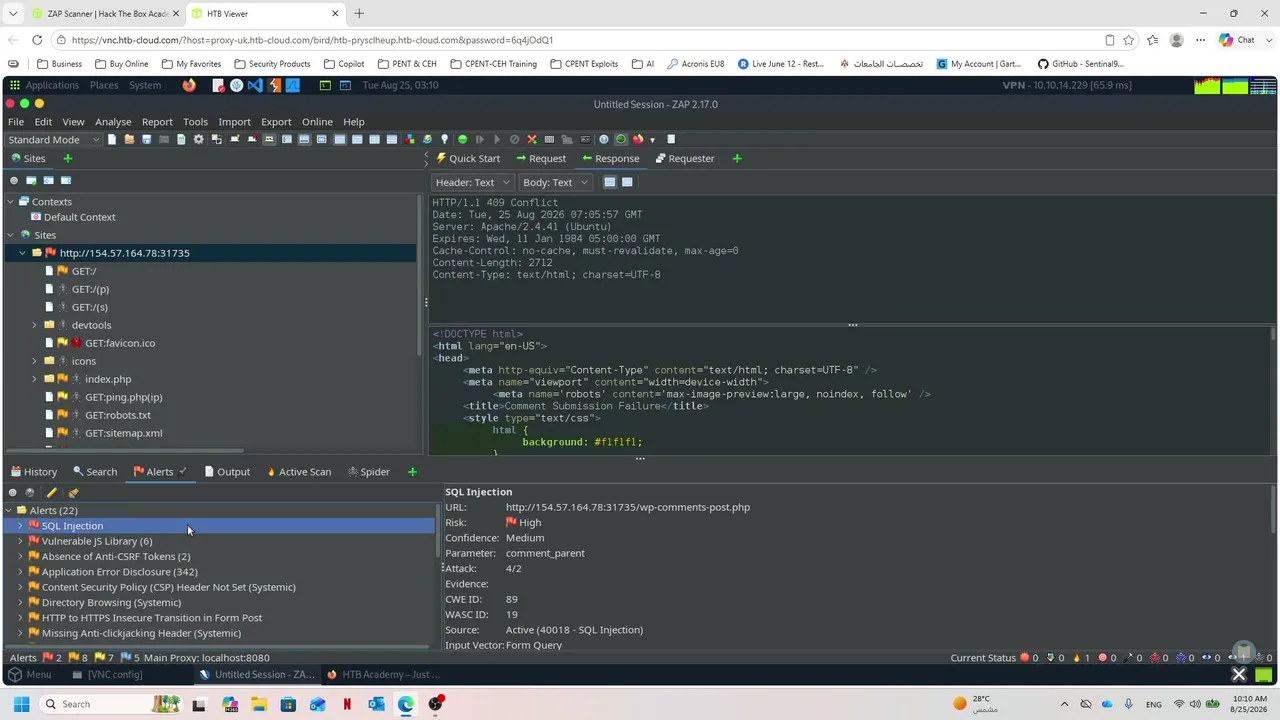Collapse the http://154.57.164.78:31735 site node

(x=22, y=253)
